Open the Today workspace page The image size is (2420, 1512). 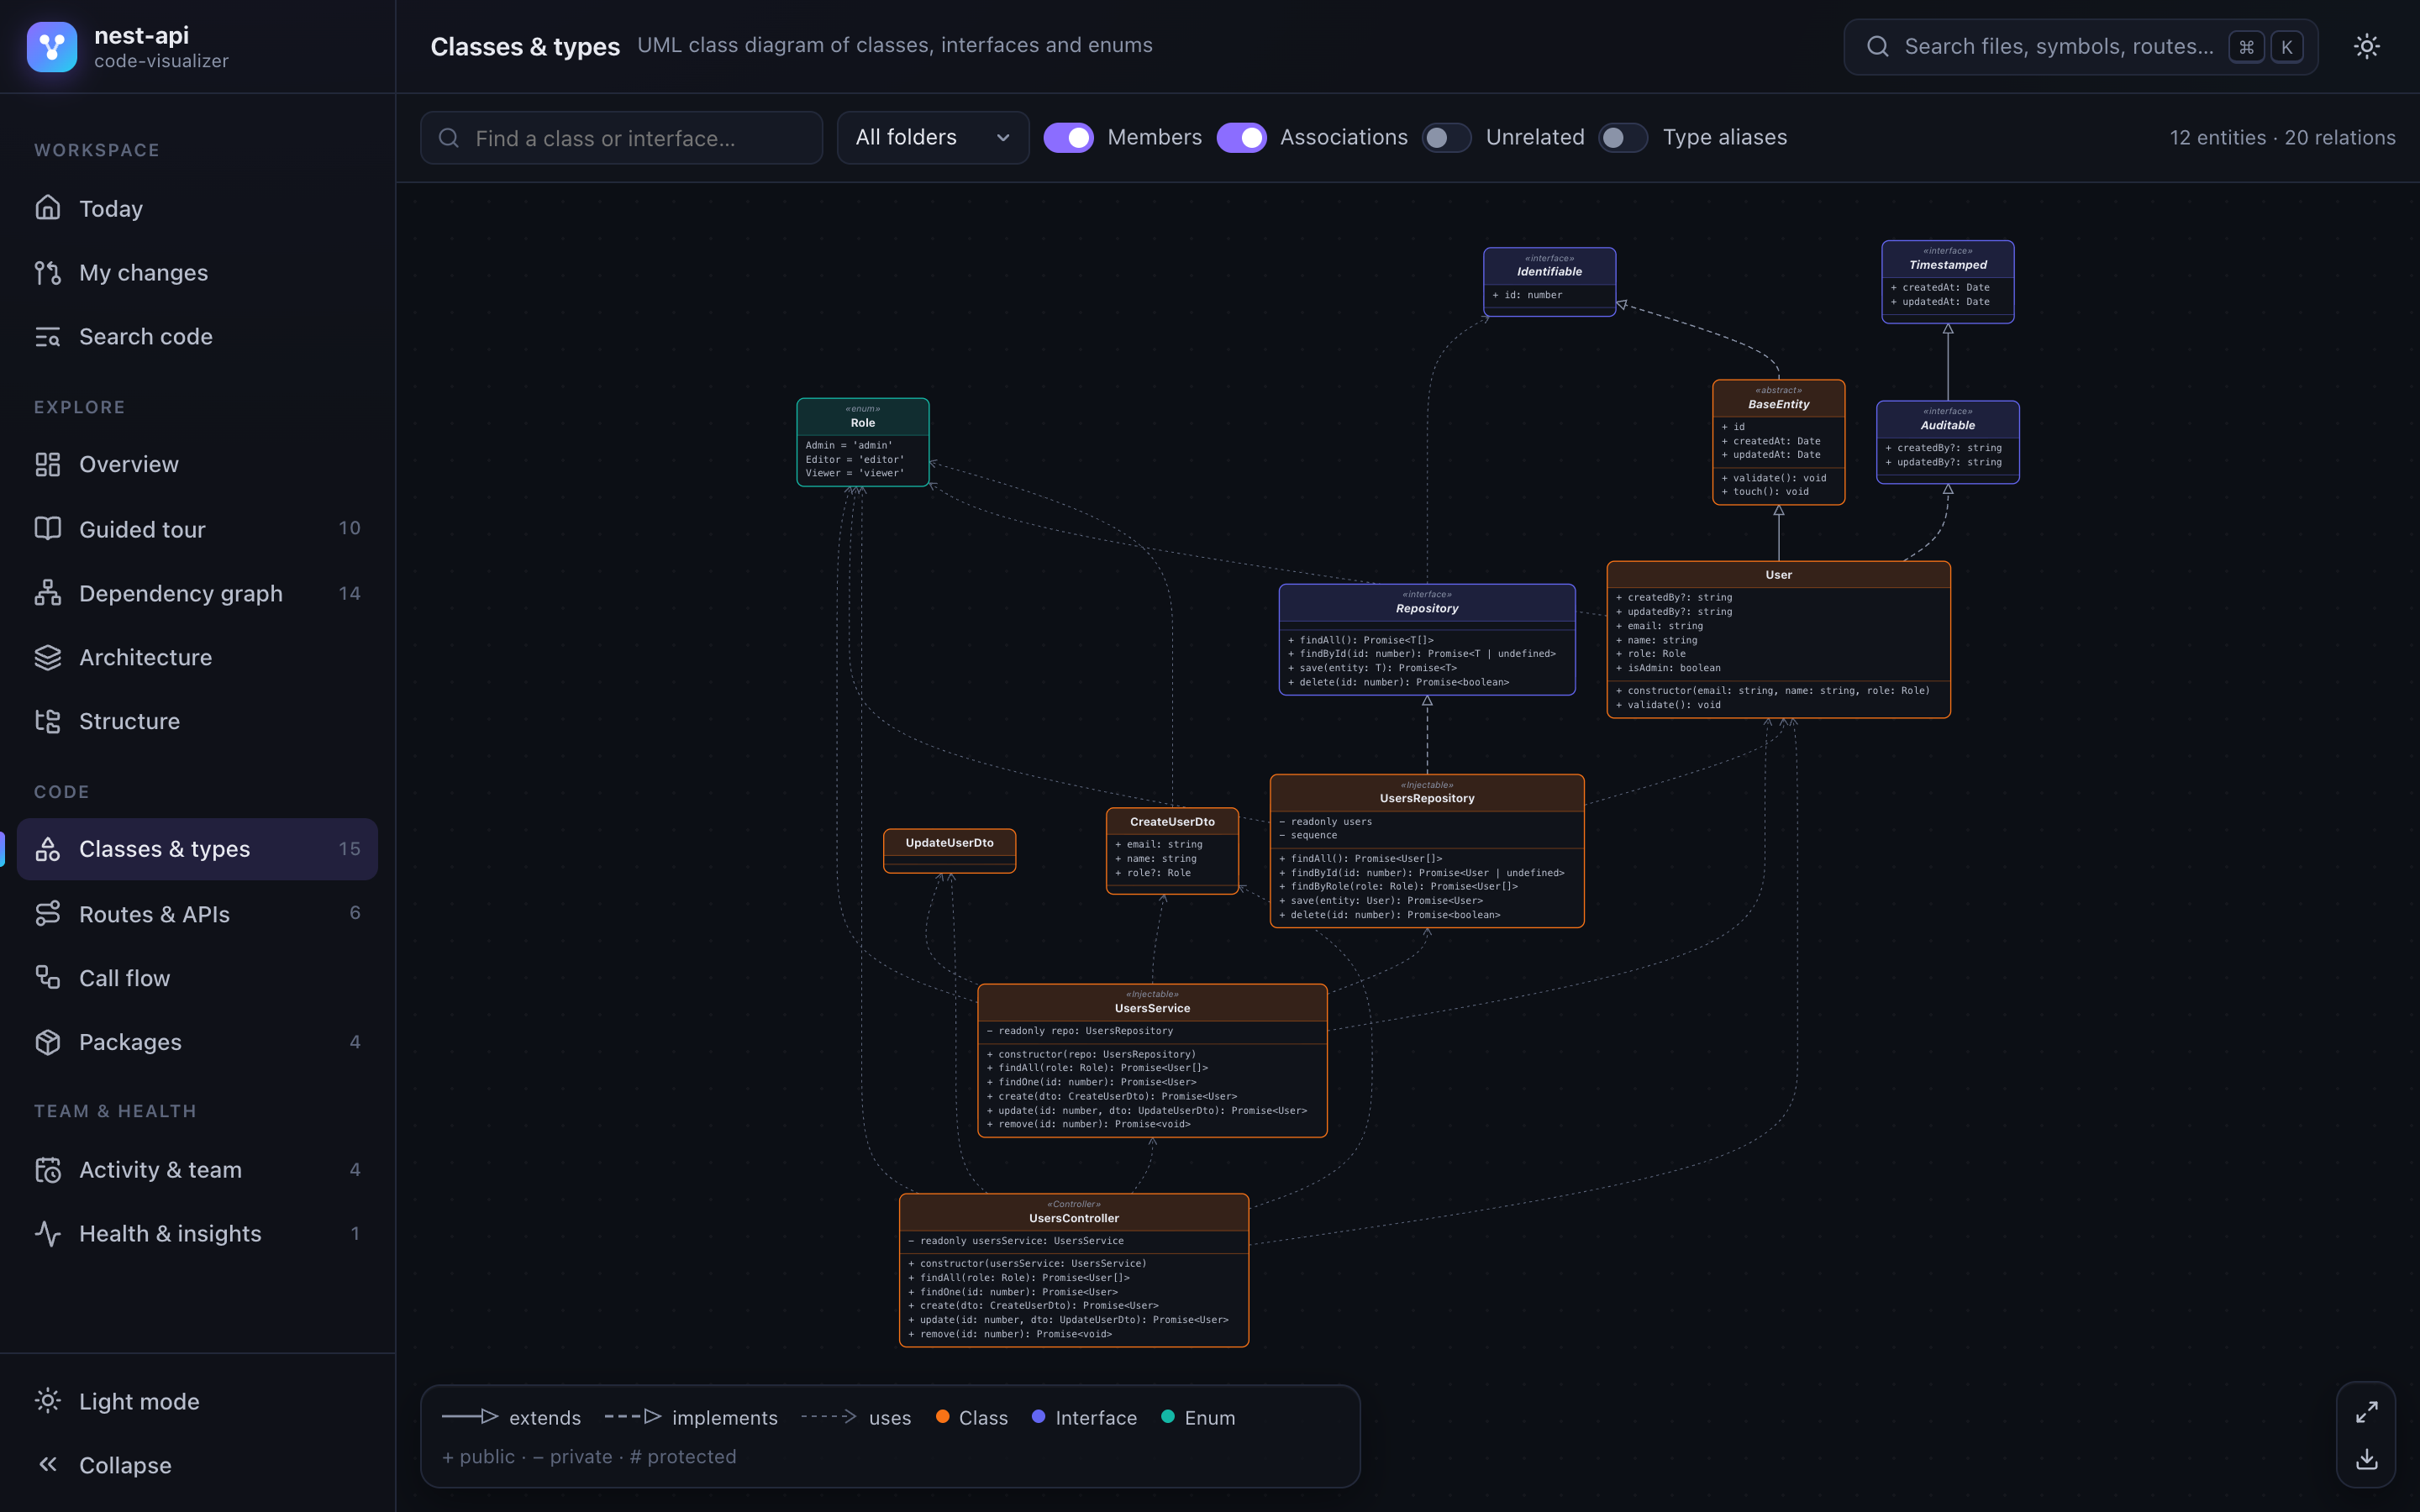click(x=198, y=208)
